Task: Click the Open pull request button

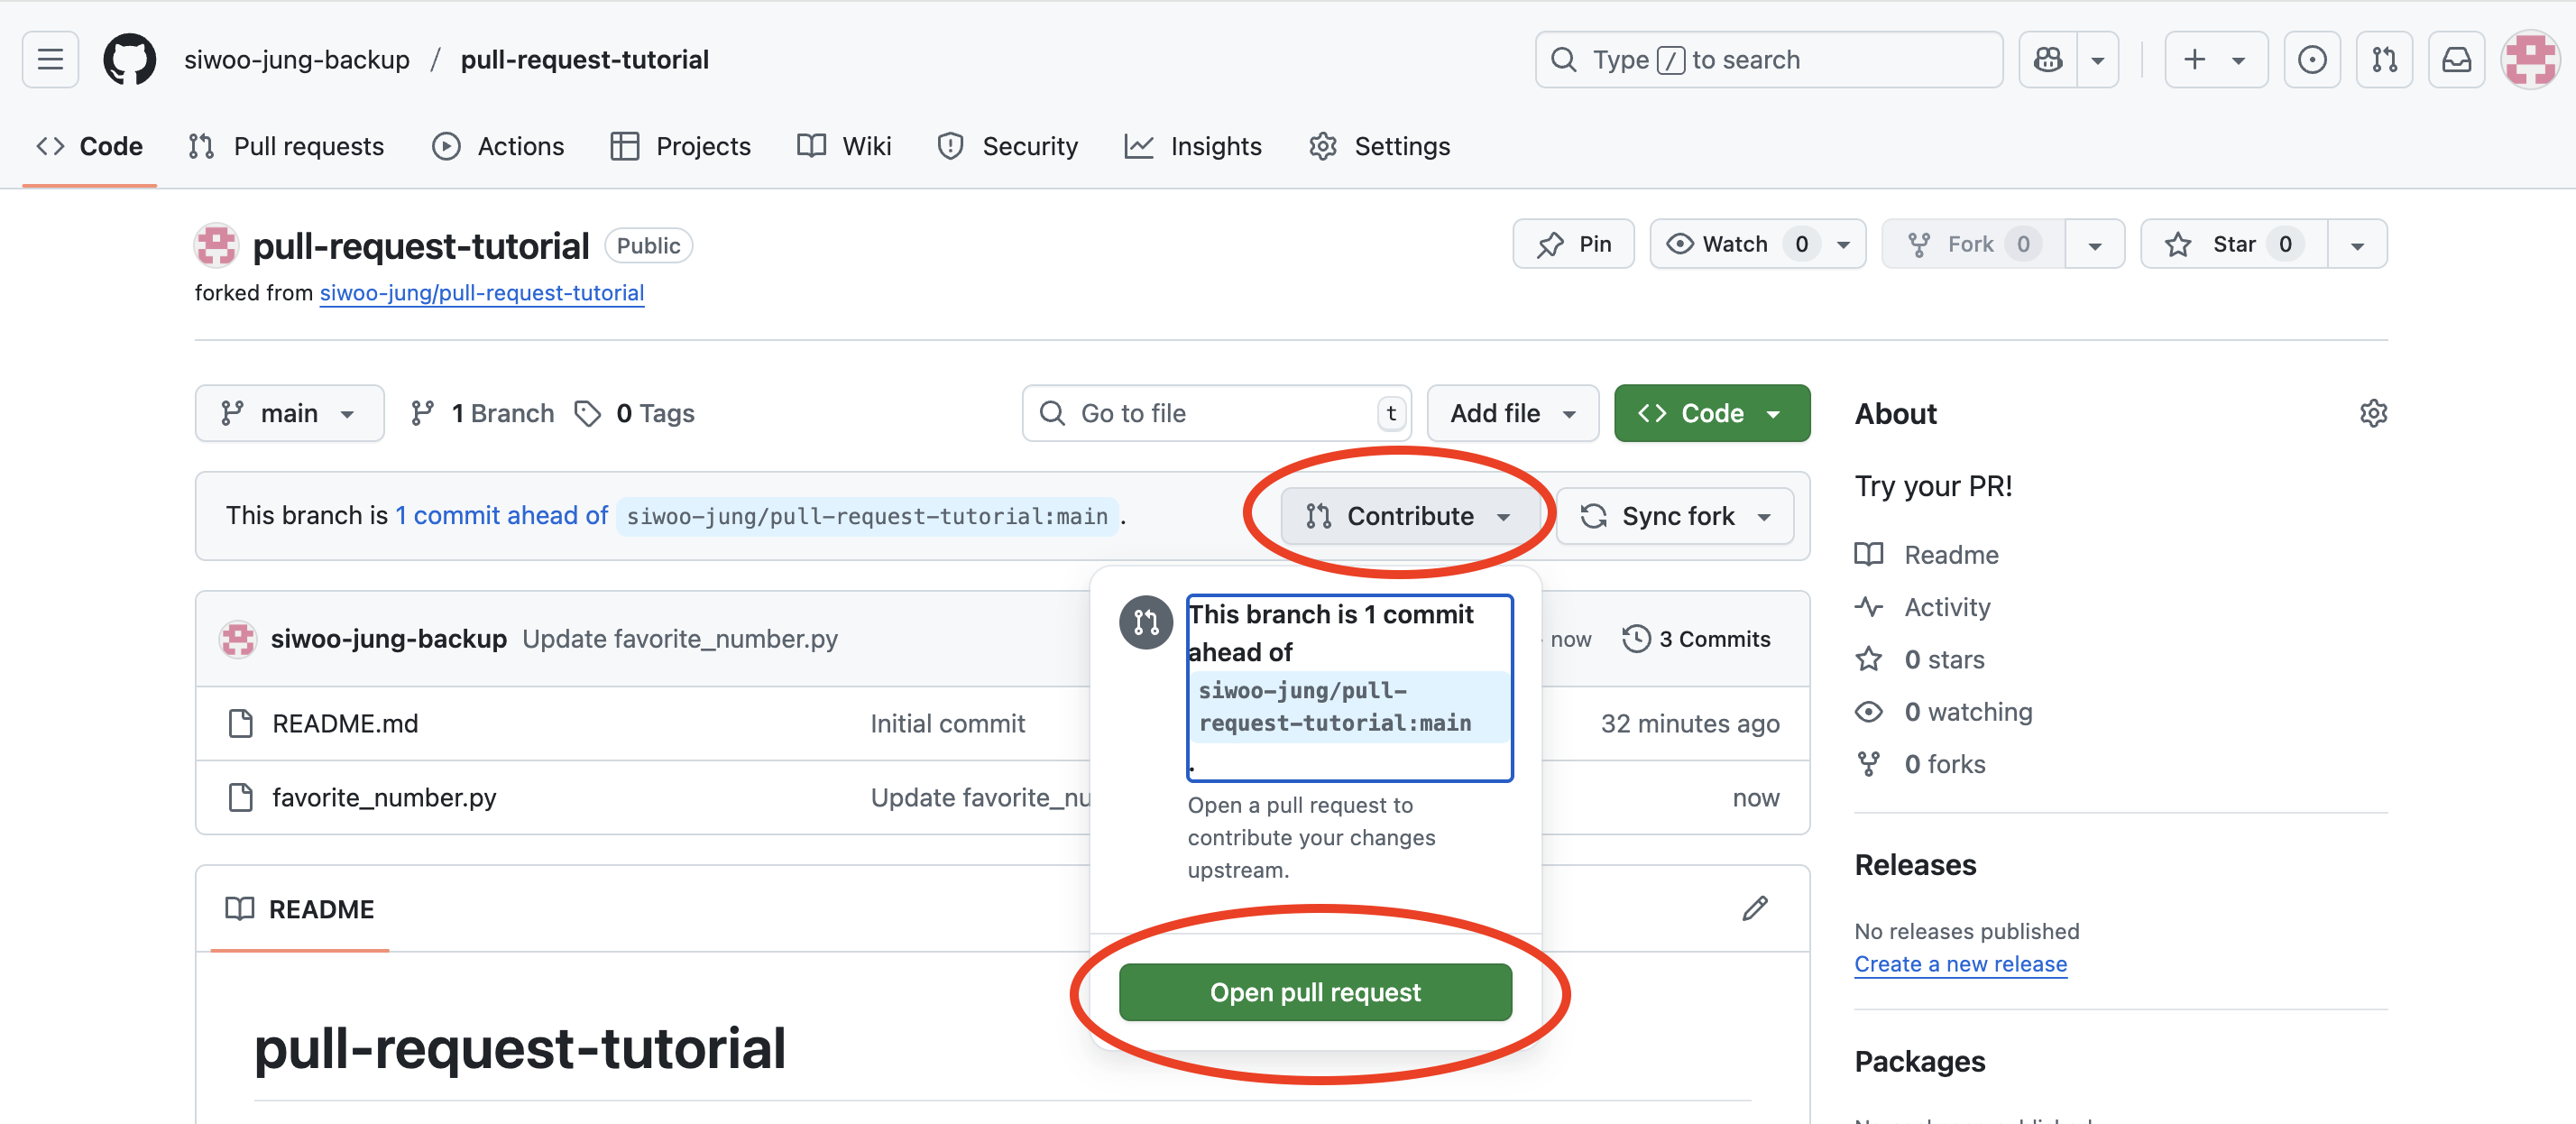Action: [1315, 992]
